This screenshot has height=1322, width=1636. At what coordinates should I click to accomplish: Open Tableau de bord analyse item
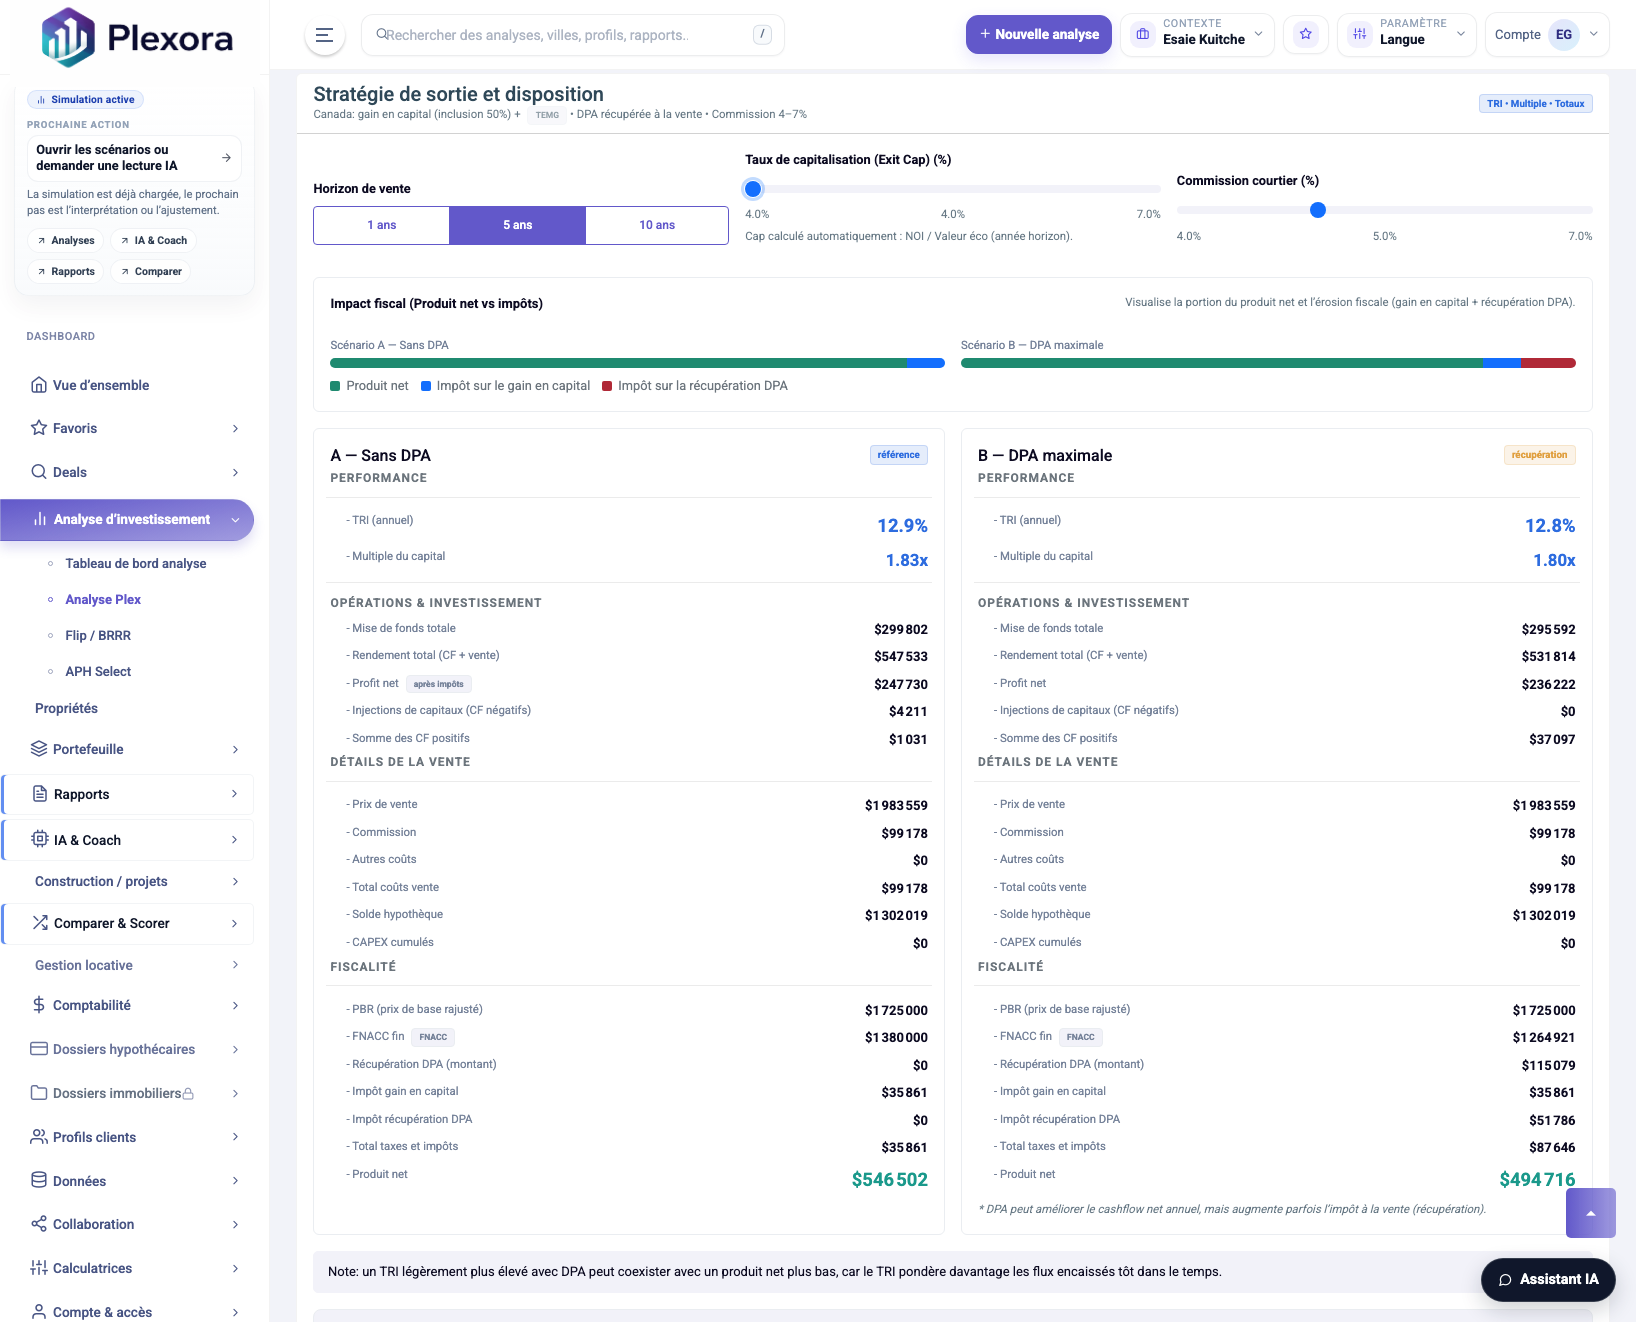point(136,563)
